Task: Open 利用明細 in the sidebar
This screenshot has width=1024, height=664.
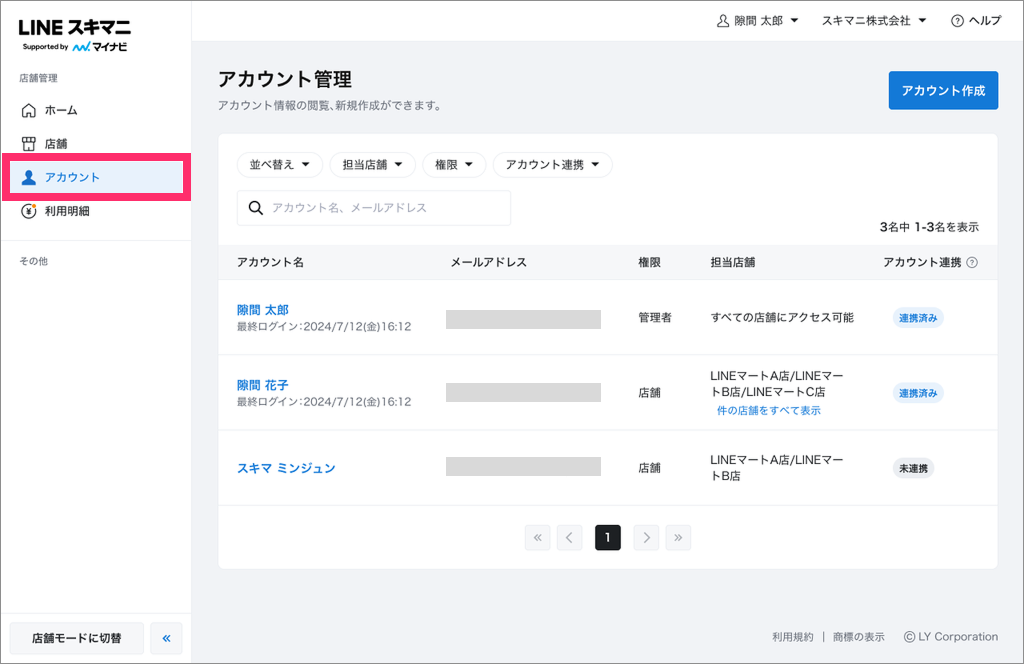Action: coord(66,211)
